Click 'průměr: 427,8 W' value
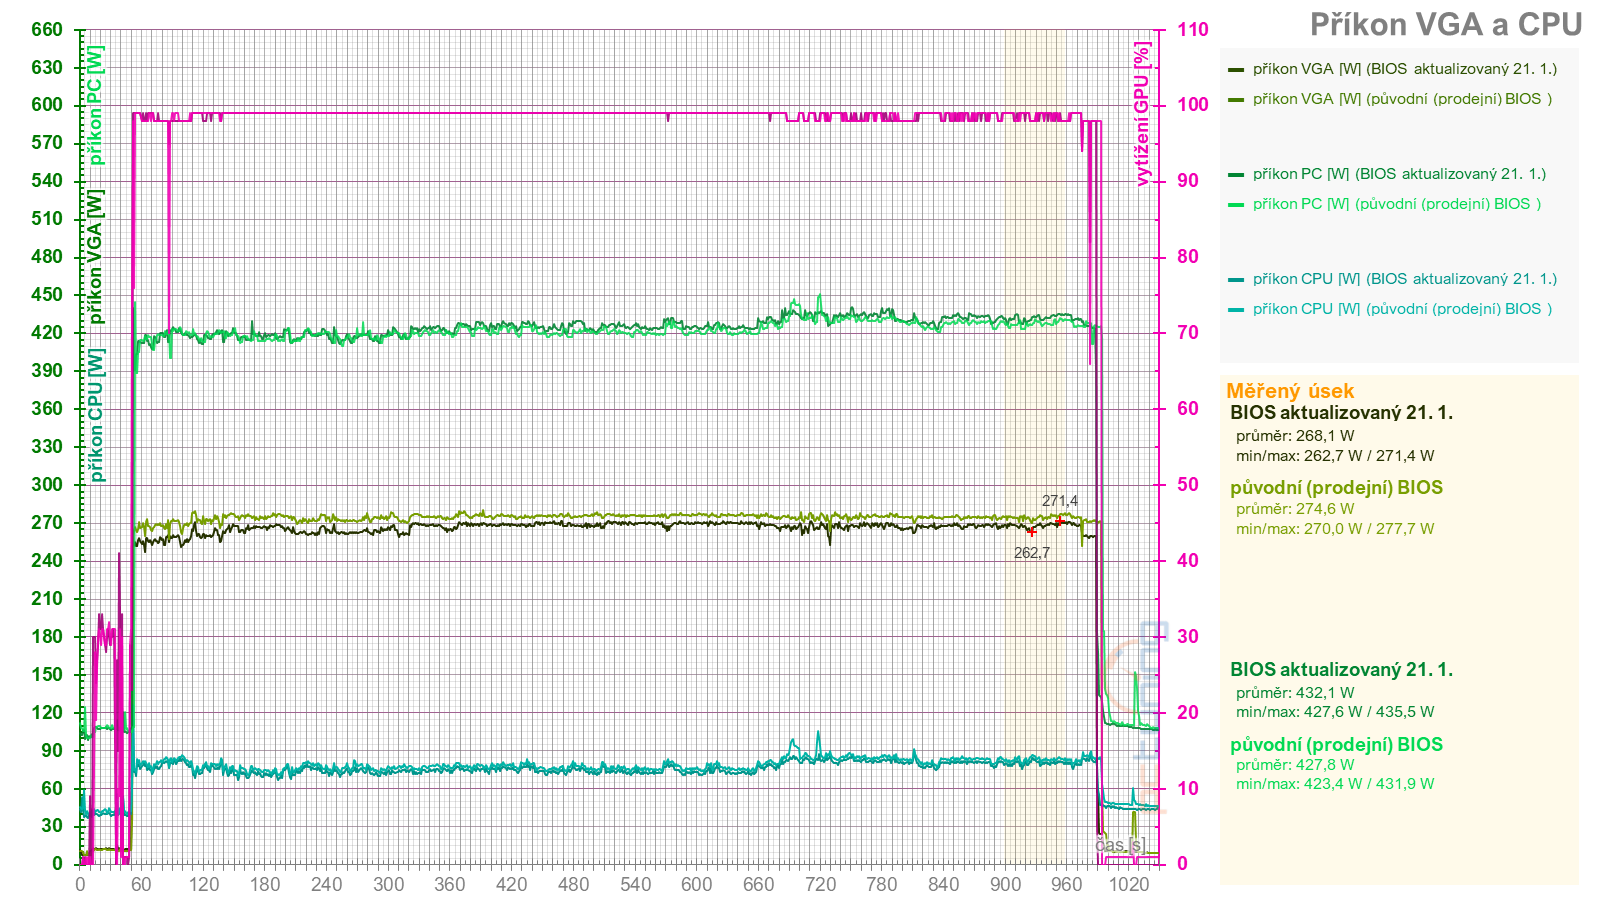1599x897 pixels. [x=1295, y=765]
